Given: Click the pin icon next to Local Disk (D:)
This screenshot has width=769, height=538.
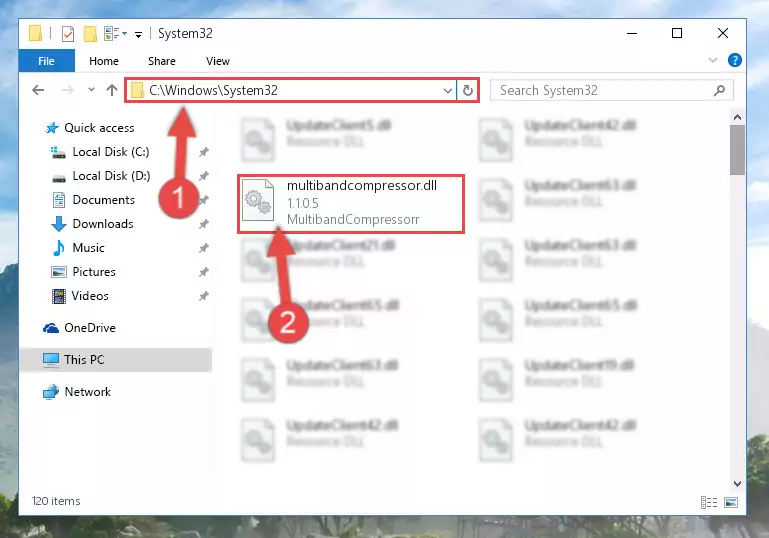Looking at the screenshot, I should click(204, 176).
